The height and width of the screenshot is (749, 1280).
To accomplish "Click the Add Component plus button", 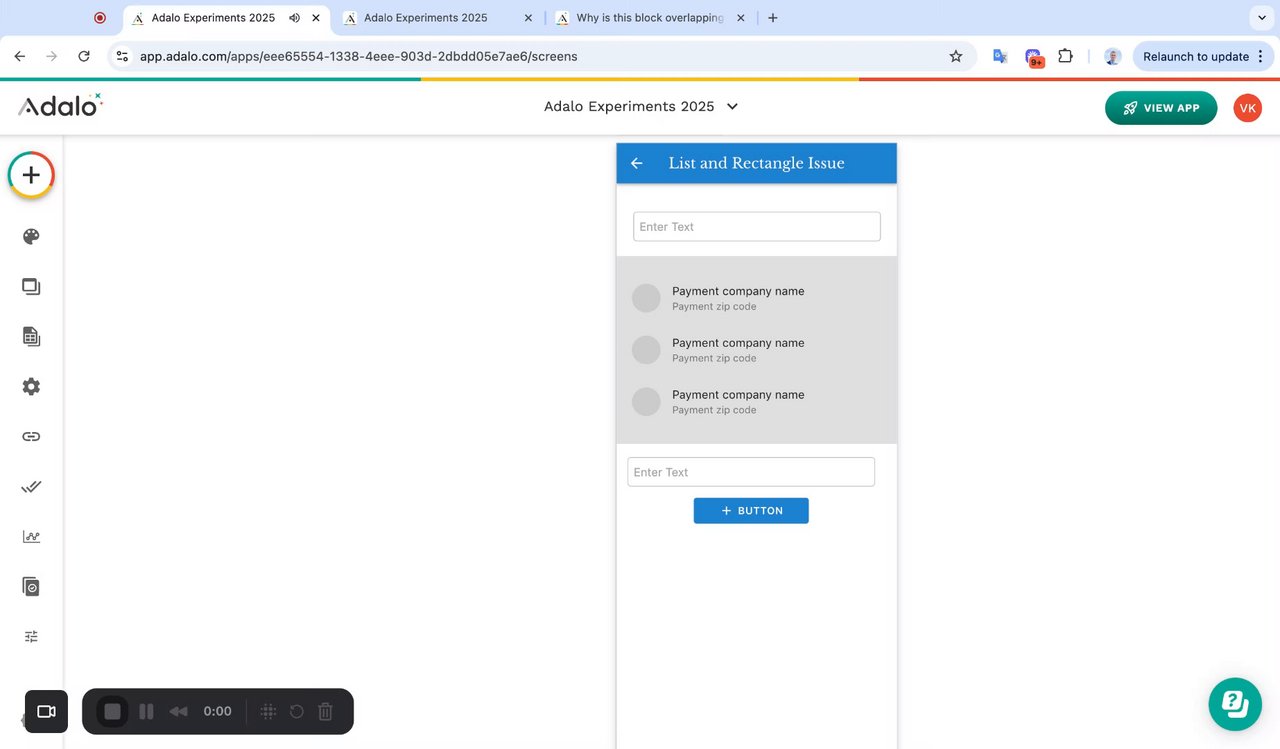I will tap(31, 175).
